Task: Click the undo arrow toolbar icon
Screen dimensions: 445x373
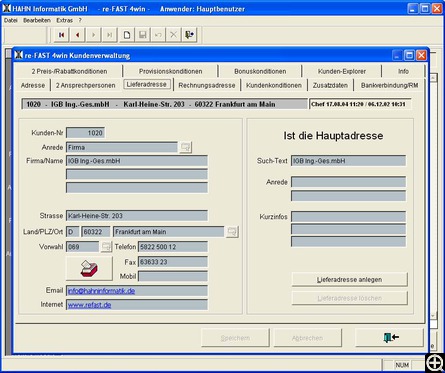Action: coord(158,35)
